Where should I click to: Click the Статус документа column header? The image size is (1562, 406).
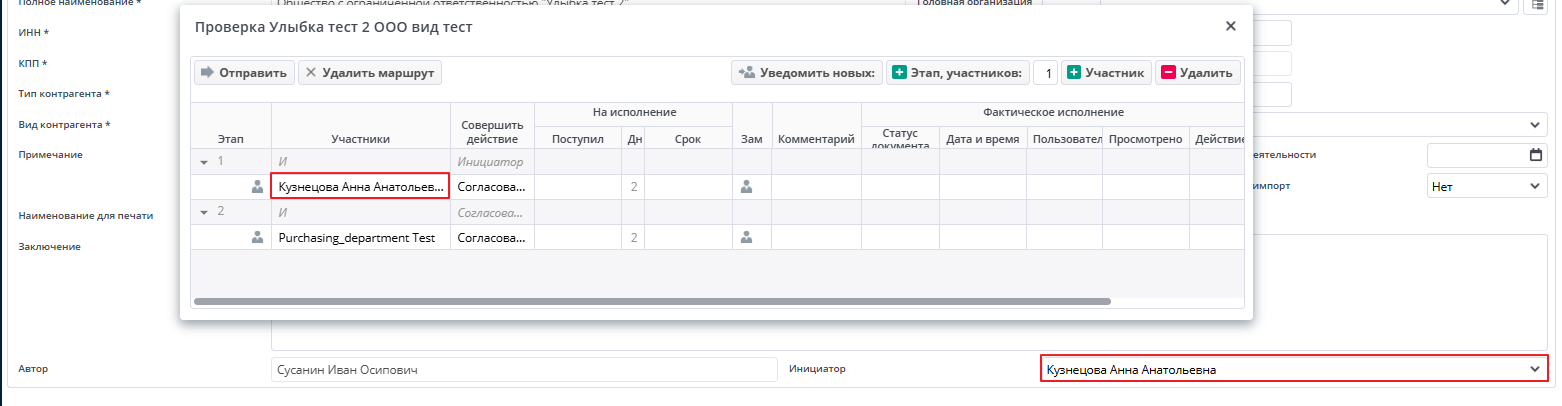pyautogui.click(x=900, y=139)
